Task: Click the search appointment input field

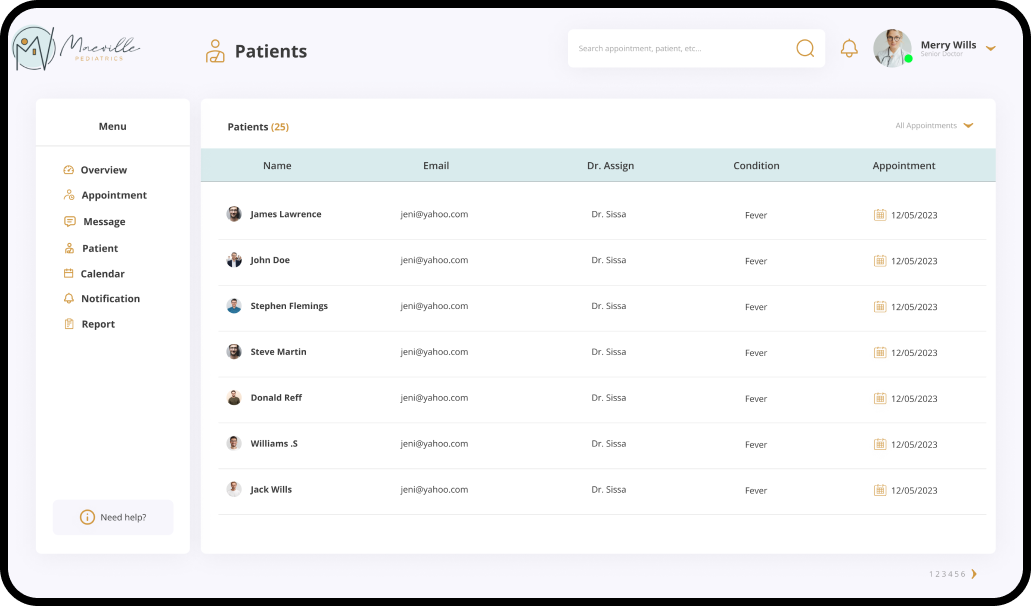Action: [684, 48]
